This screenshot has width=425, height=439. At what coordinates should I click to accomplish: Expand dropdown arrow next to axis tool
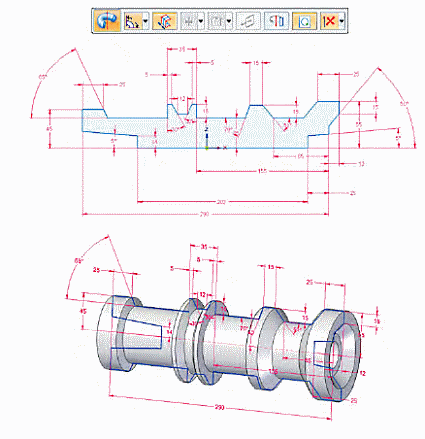tap(201, 22)
